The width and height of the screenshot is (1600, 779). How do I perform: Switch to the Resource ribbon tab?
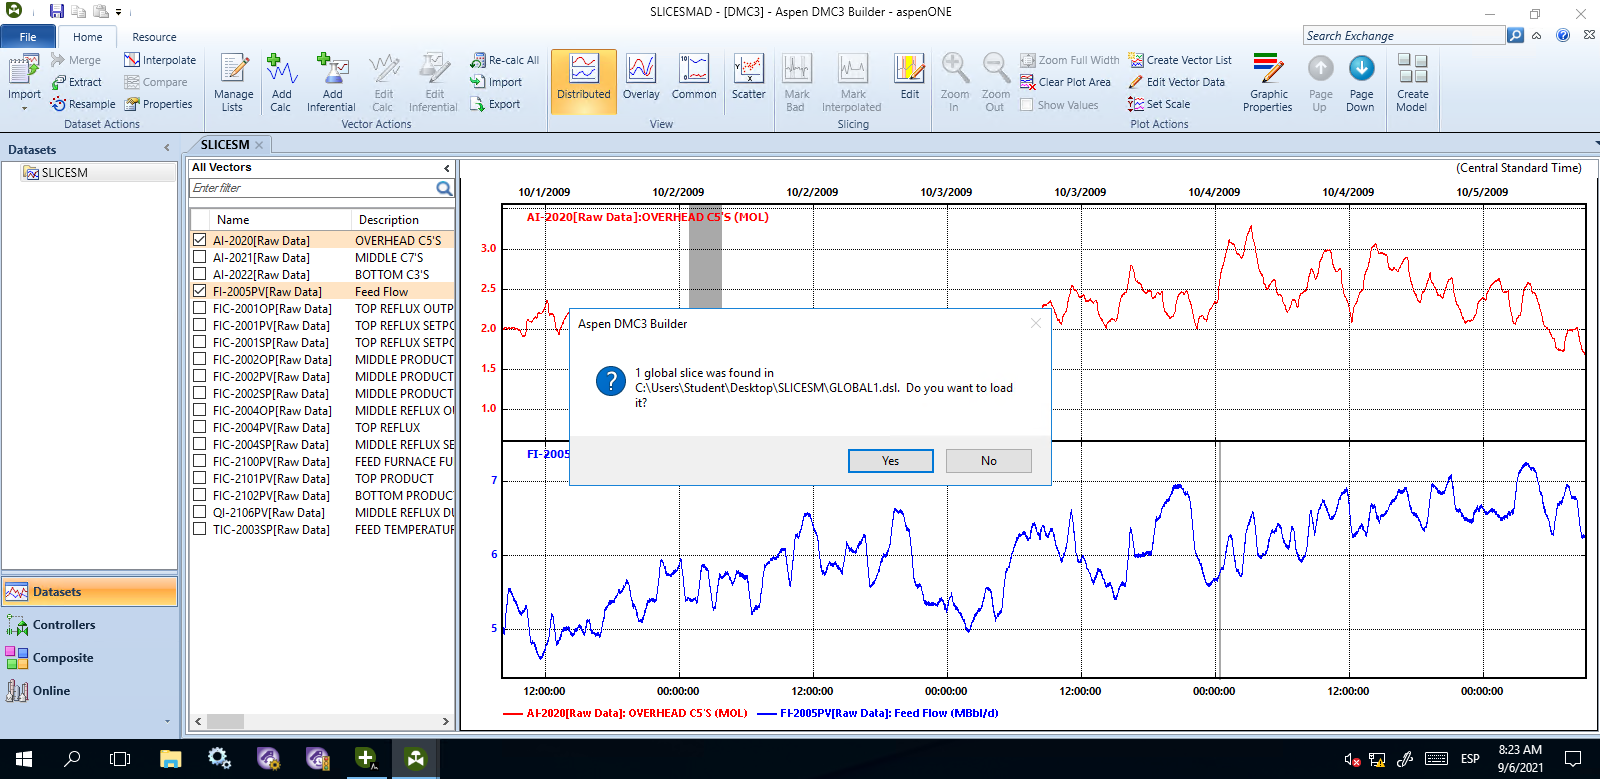coord(154,37)
